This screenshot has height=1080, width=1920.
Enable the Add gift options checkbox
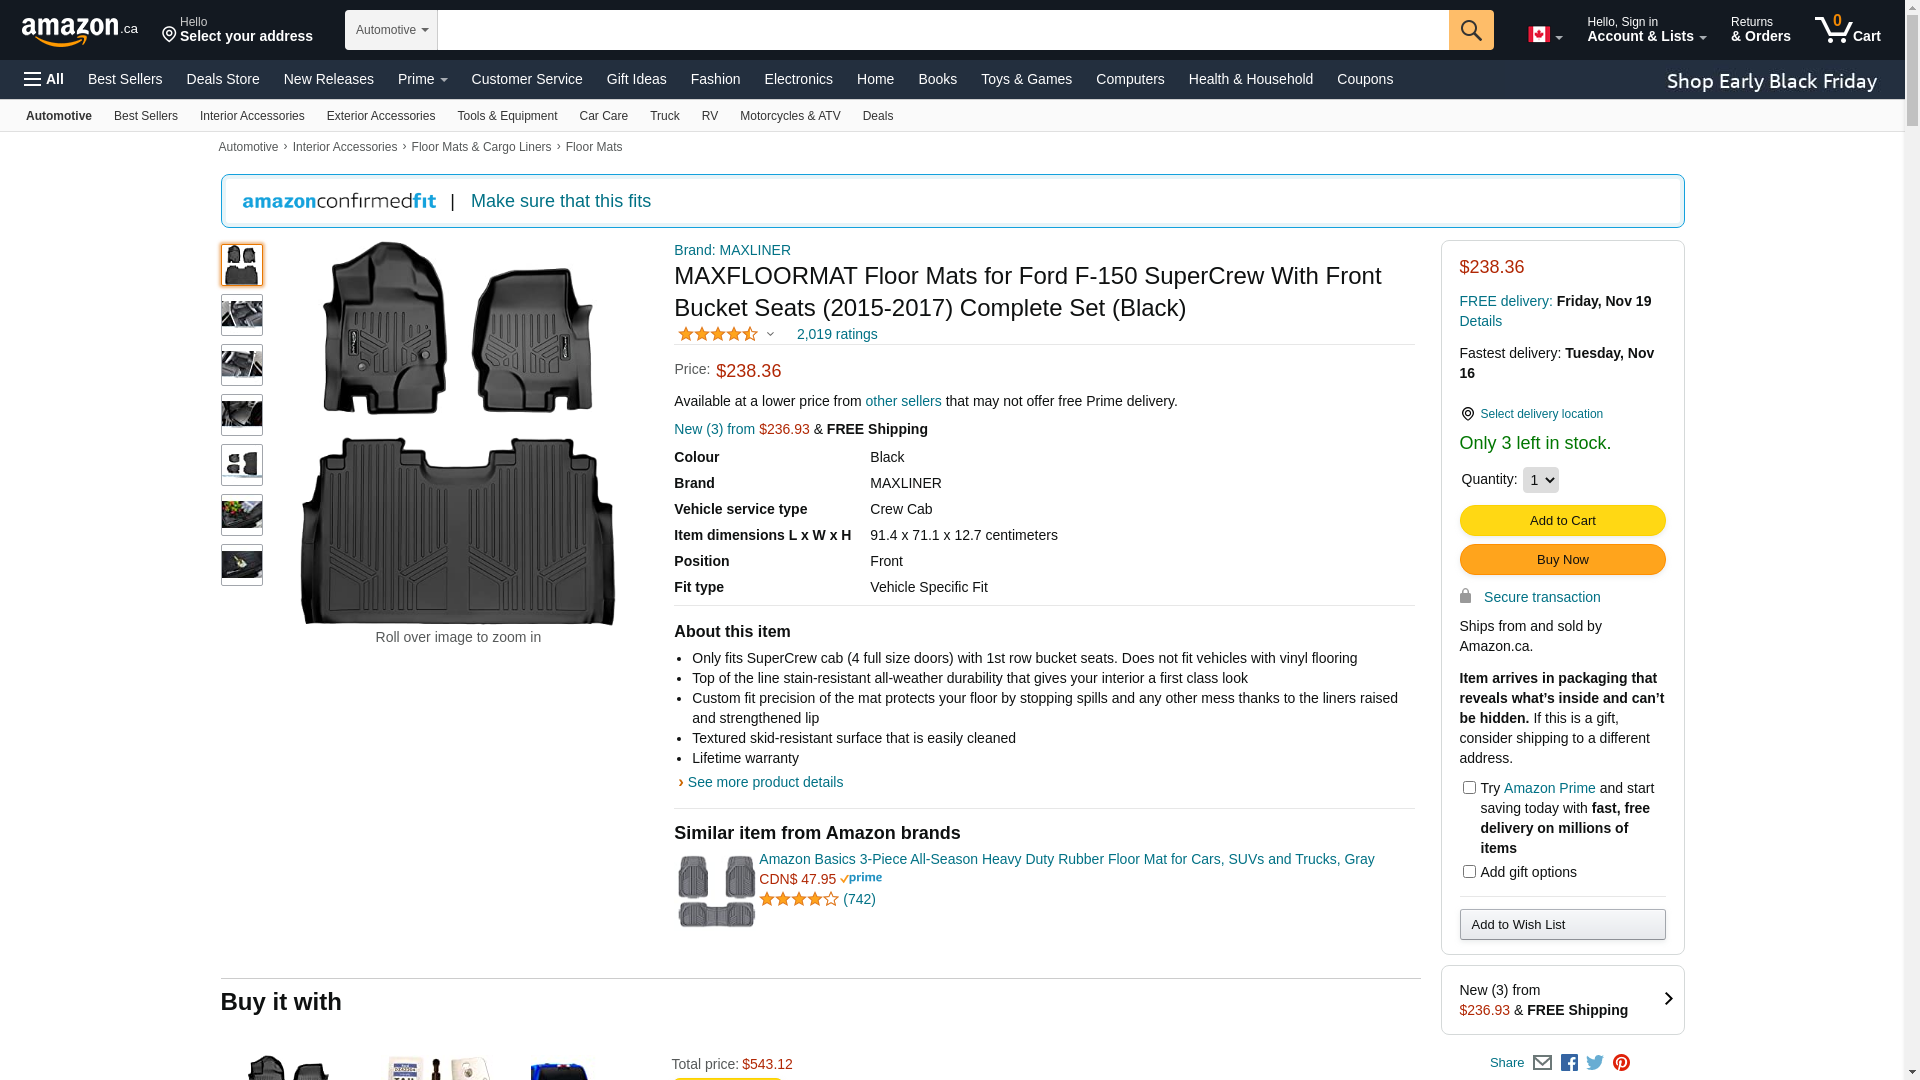pyautogui.click(x=1469, y=872)
